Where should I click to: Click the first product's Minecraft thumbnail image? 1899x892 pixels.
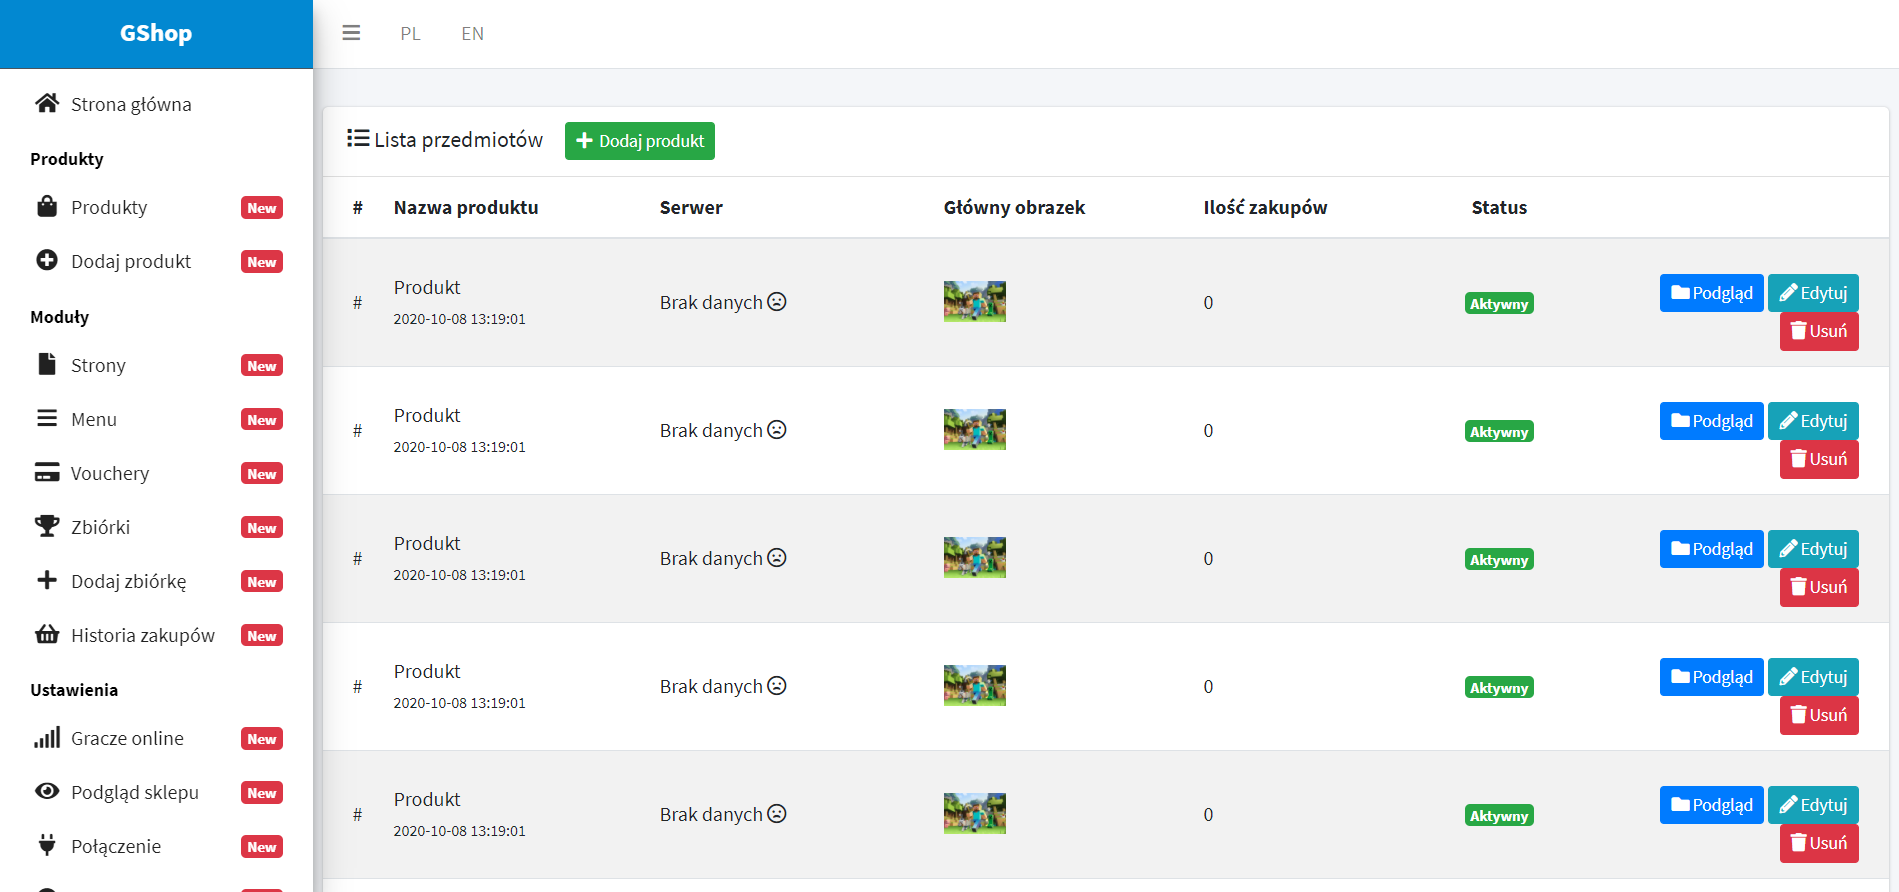click(974, 301)
